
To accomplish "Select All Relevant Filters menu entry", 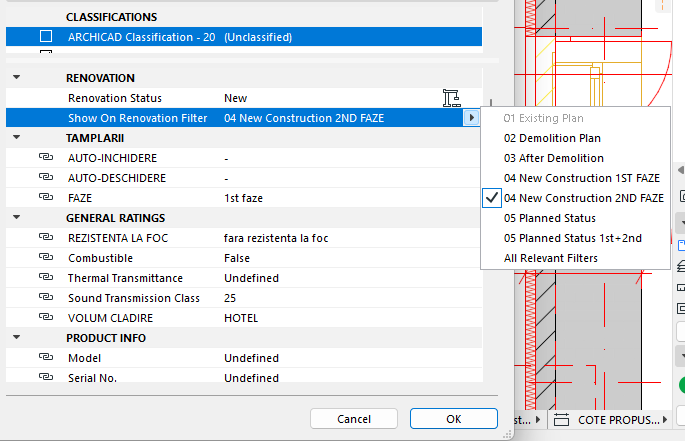I will tap(551, 258).
